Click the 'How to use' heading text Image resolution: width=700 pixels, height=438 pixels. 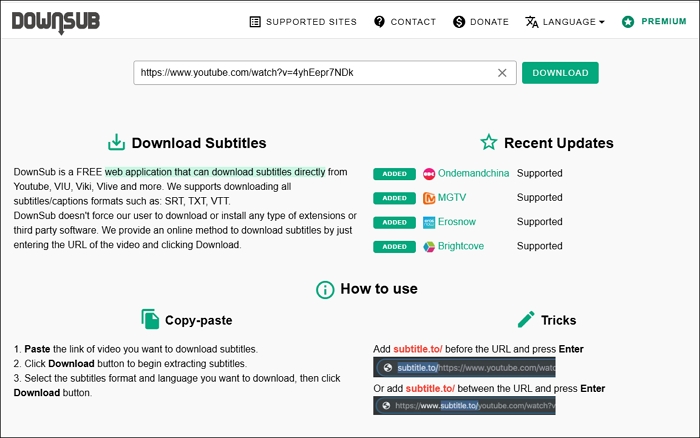[x=379, y=289]
